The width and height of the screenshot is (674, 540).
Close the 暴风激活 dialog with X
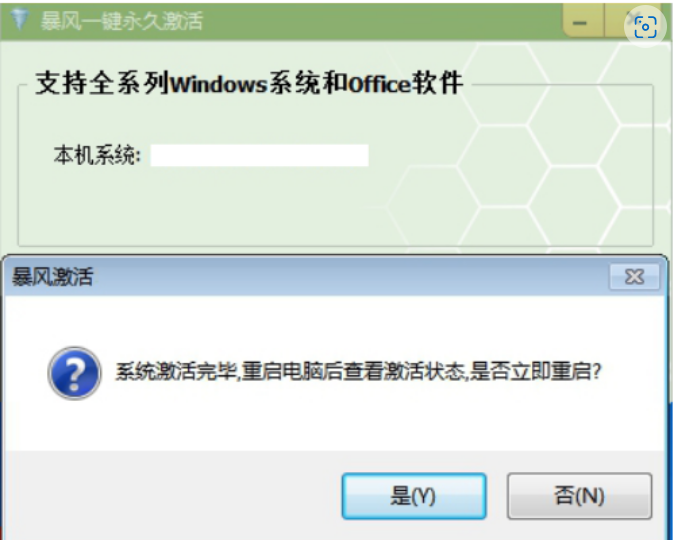click(x=634, y=277)
